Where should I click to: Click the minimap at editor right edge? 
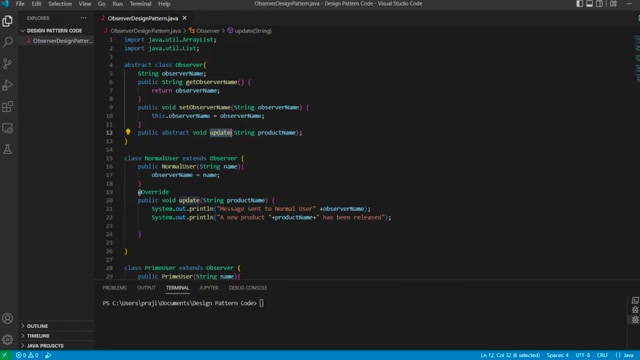click(637, 58)
